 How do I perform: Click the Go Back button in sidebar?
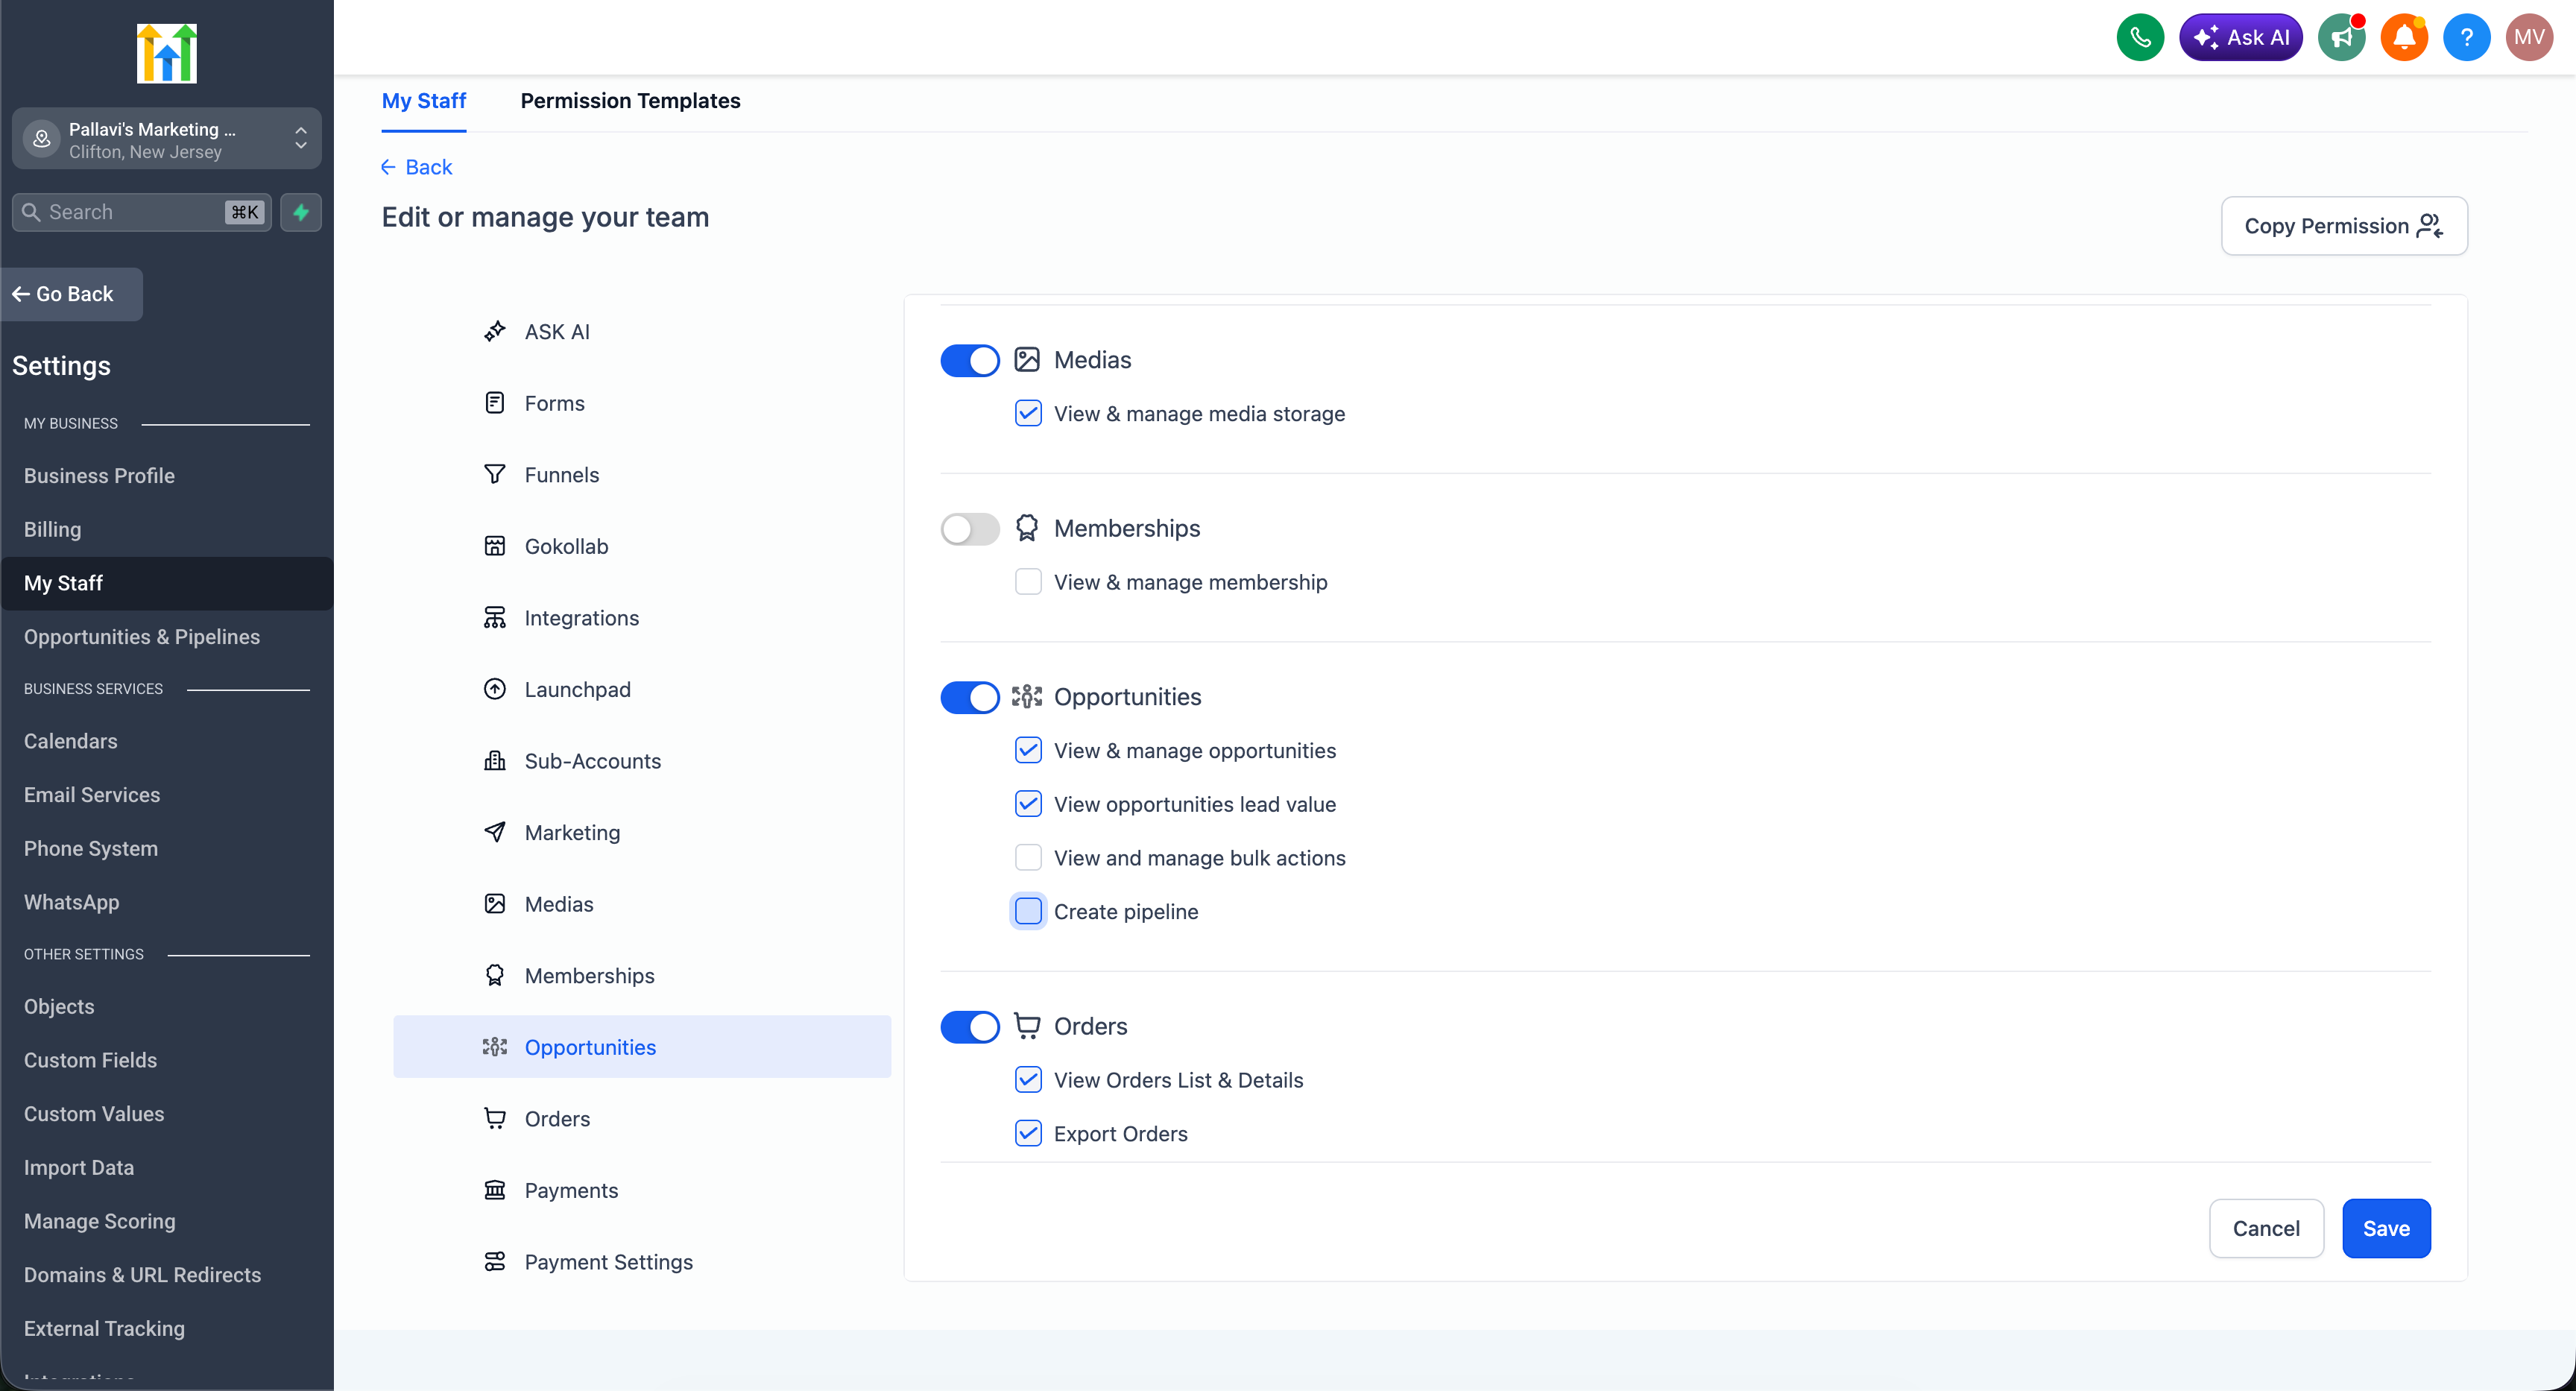tap(72, 294)
